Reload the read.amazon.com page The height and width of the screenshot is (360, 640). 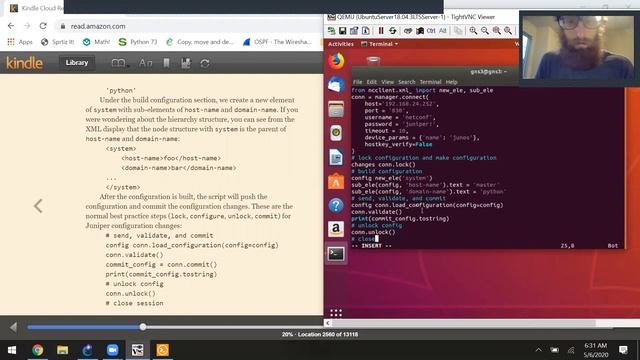pyautogui.click(x=43, y=26)
